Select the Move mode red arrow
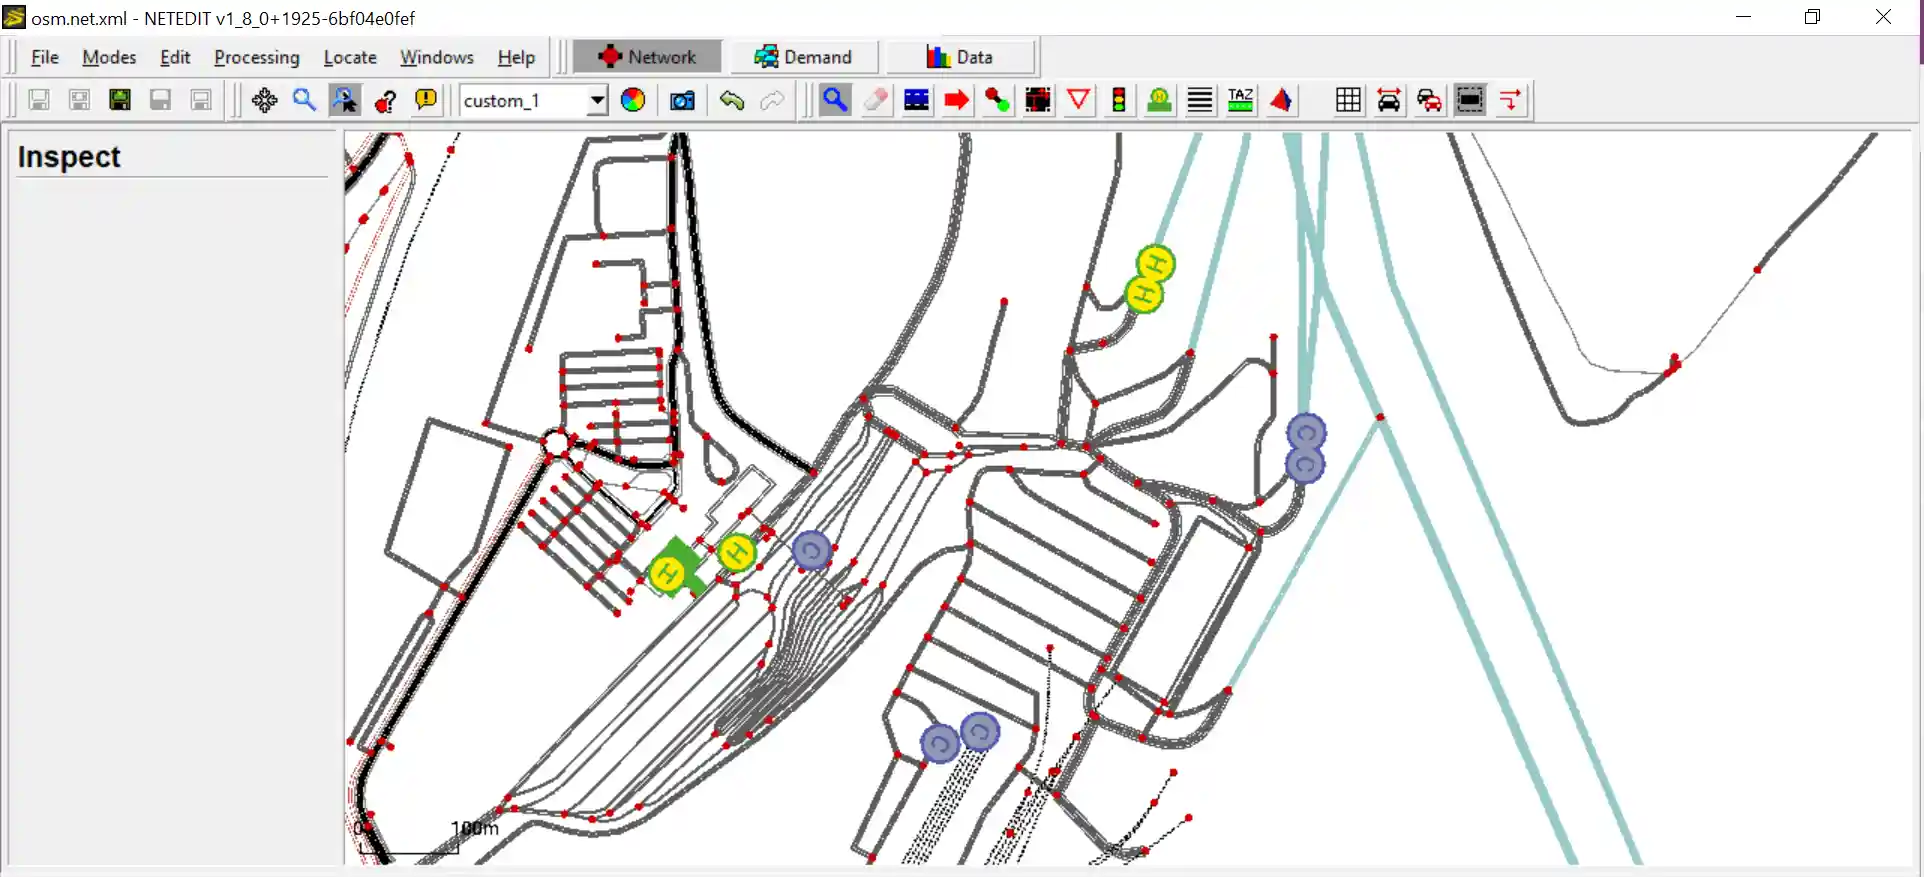This screenshot has height=877, width=1924. [x=957, y=100]
